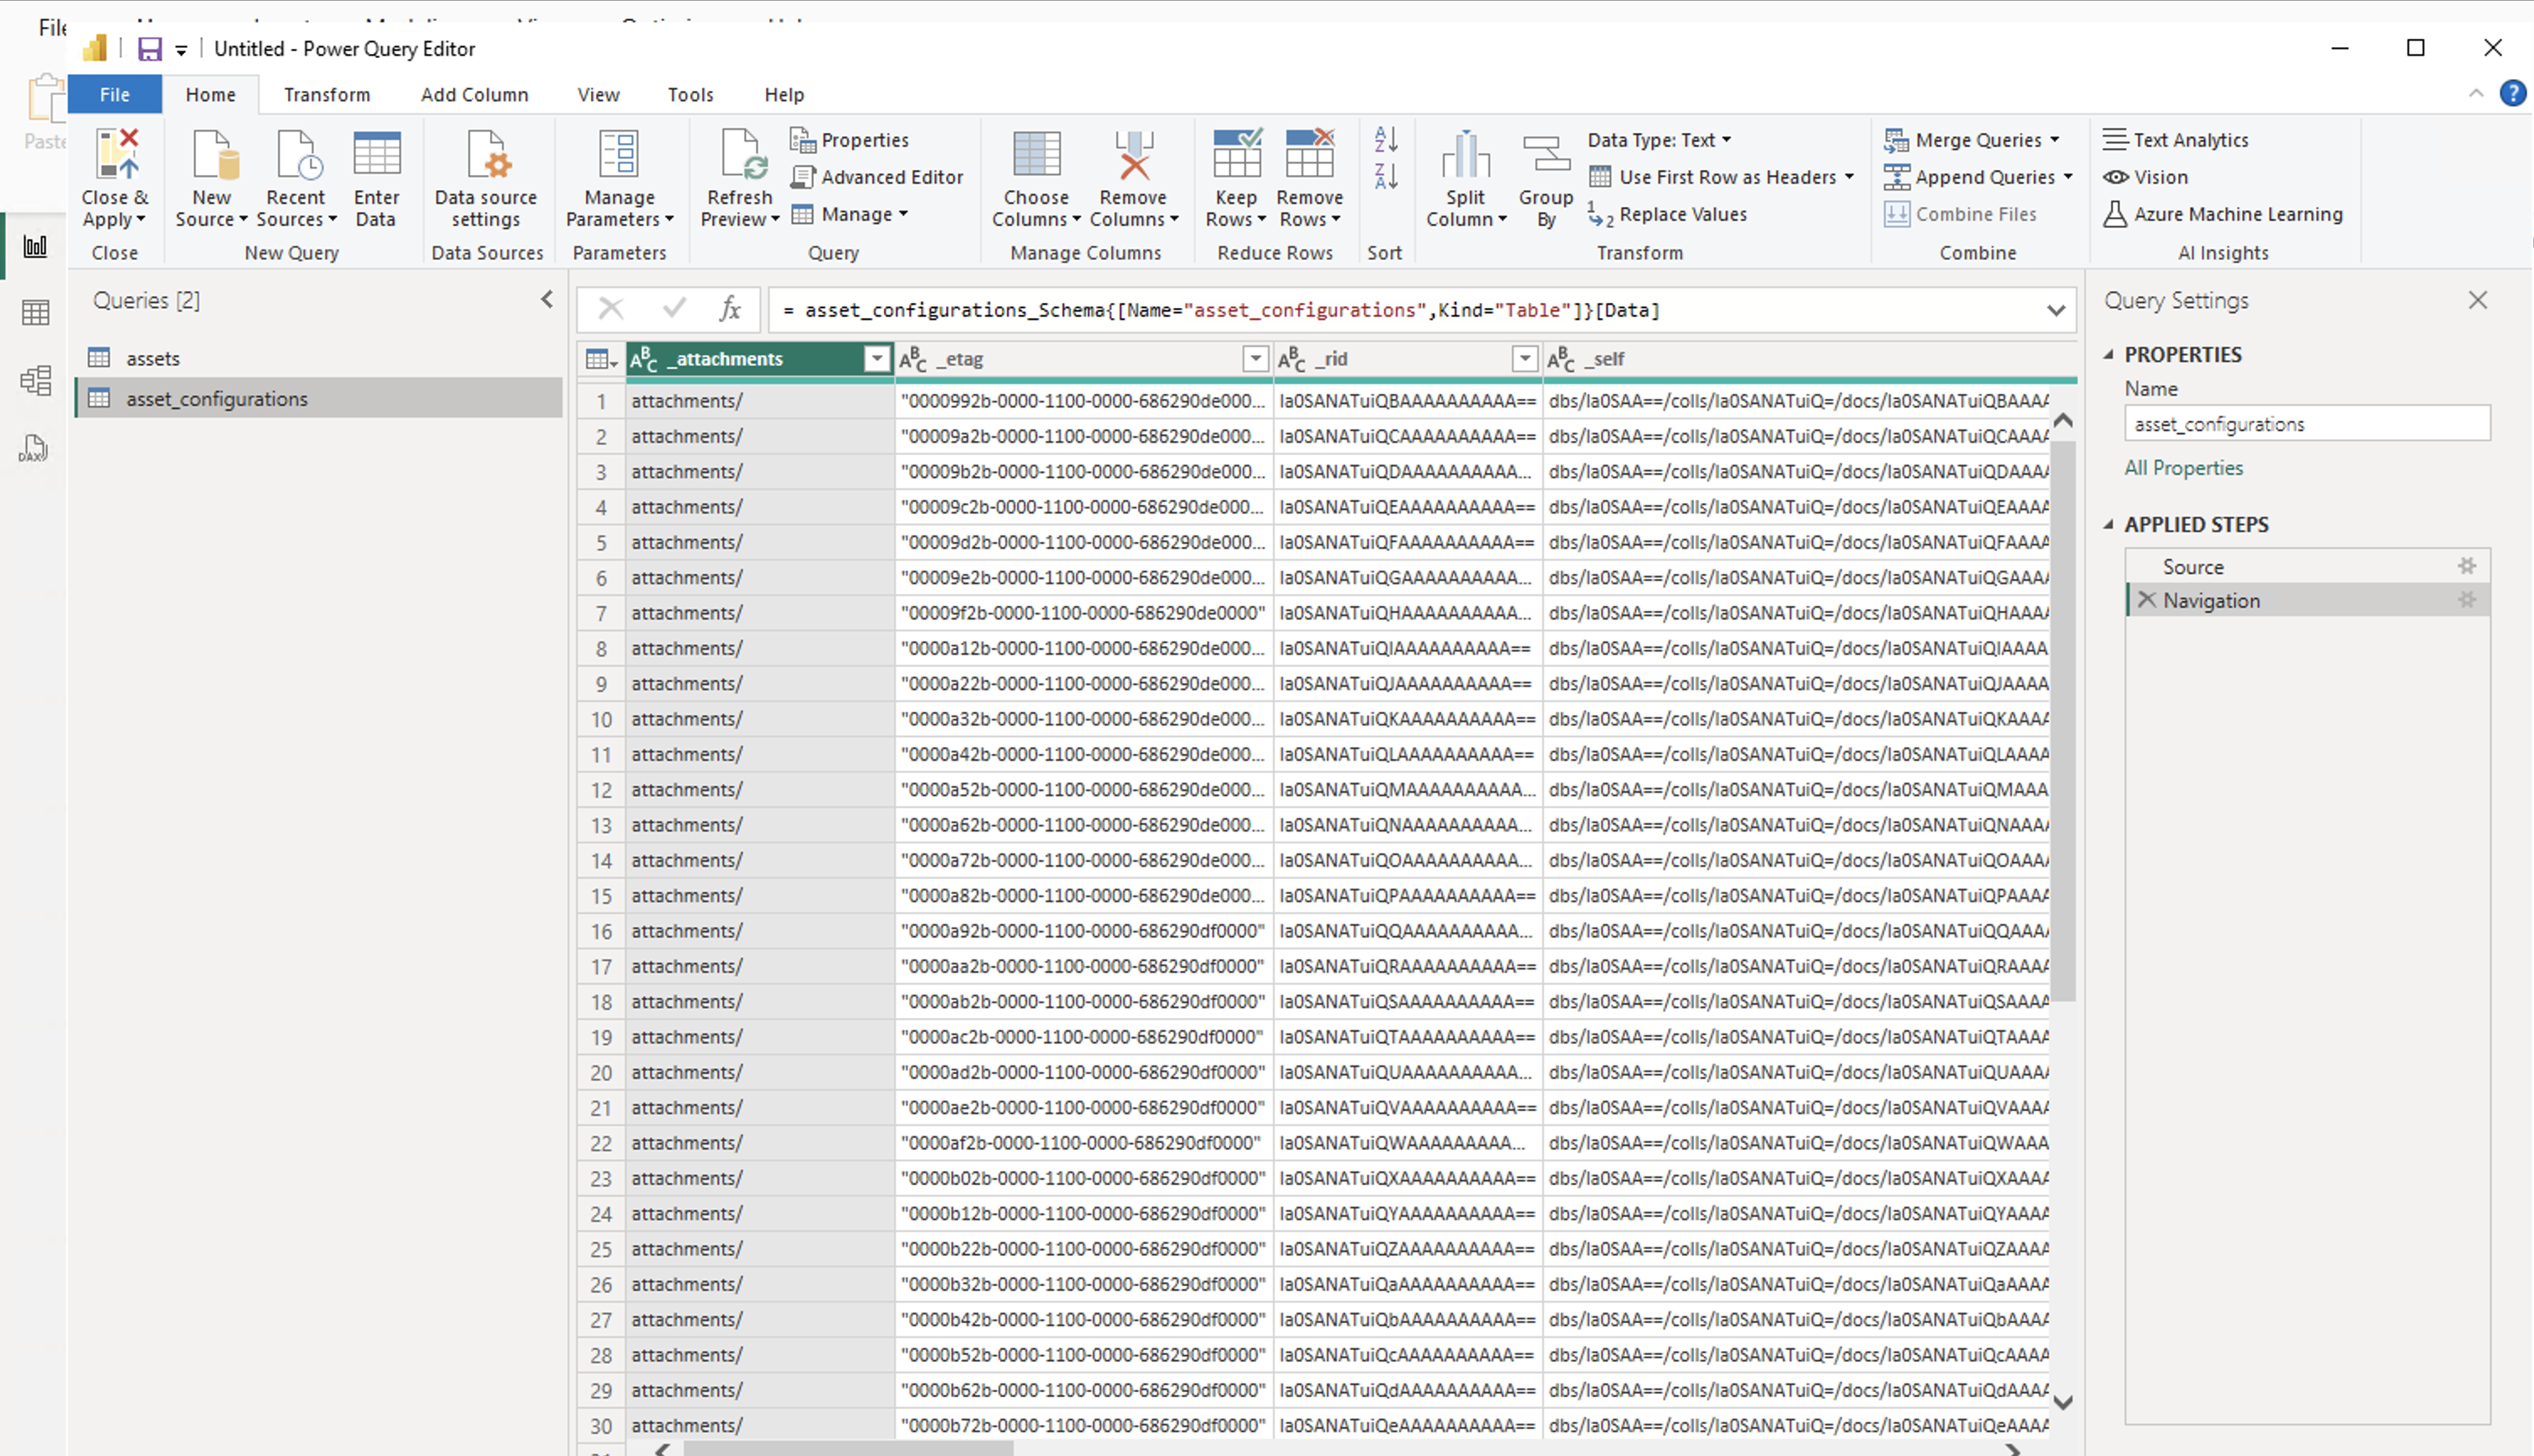Open Vision AI insight

pyautogui.click(x=2146, y=177)
